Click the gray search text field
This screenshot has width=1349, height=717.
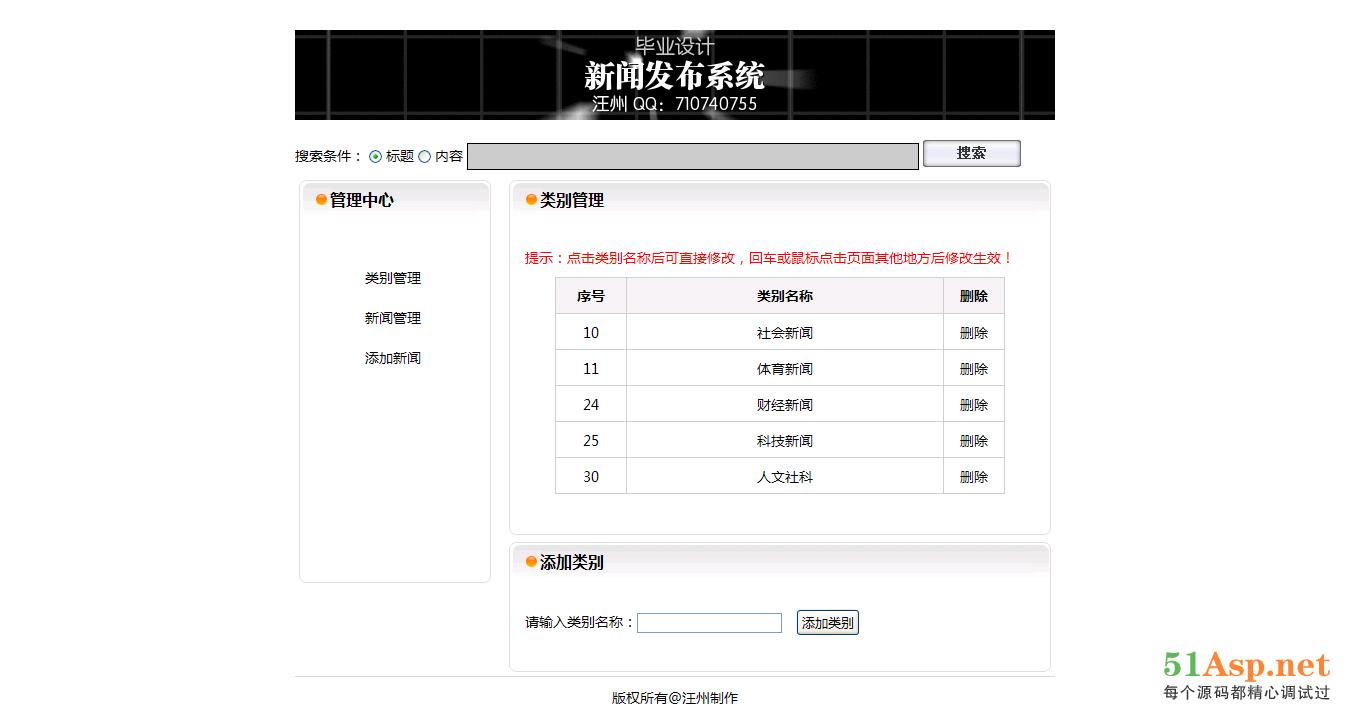pos(692,157)
